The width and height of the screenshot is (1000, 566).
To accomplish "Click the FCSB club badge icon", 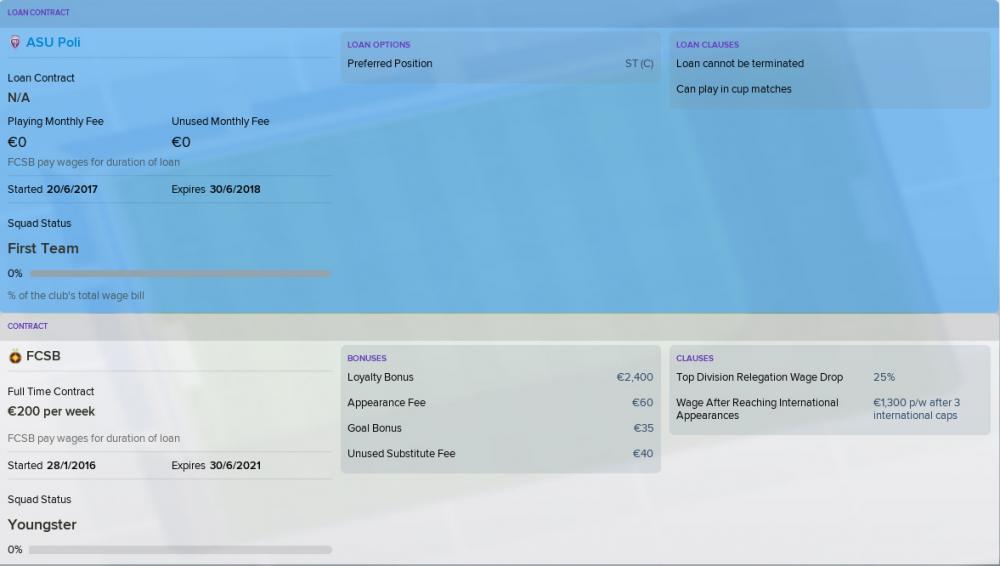I will tap(15, 357).
